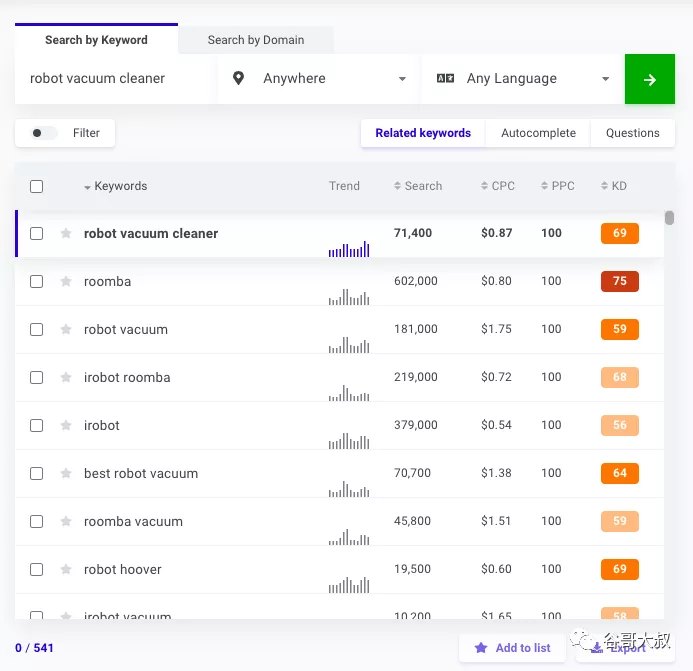Check the select-all keywords checkbox

pos(36,187)
